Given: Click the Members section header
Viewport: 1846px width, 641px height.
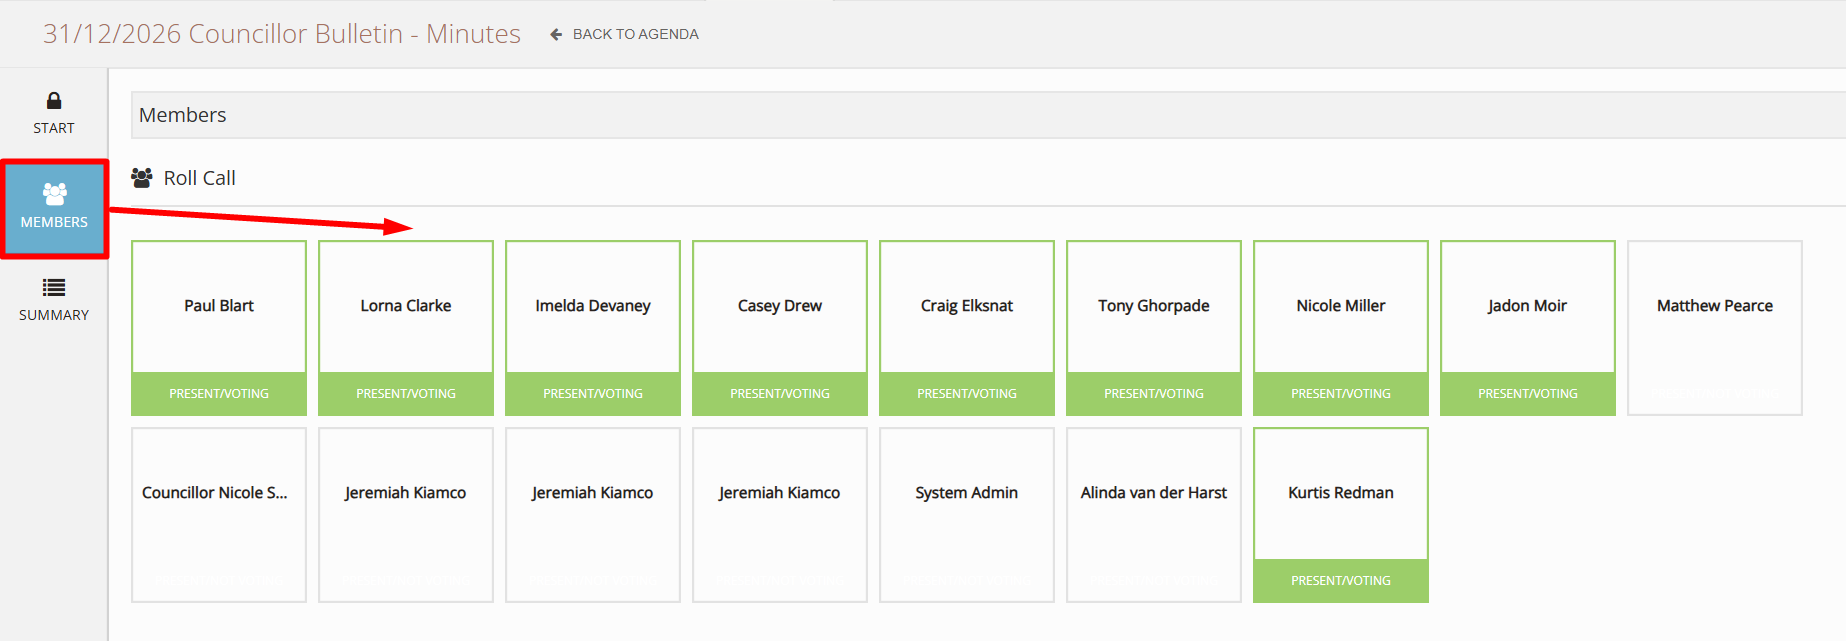Looking at the screenshot, I should point(183,115).
